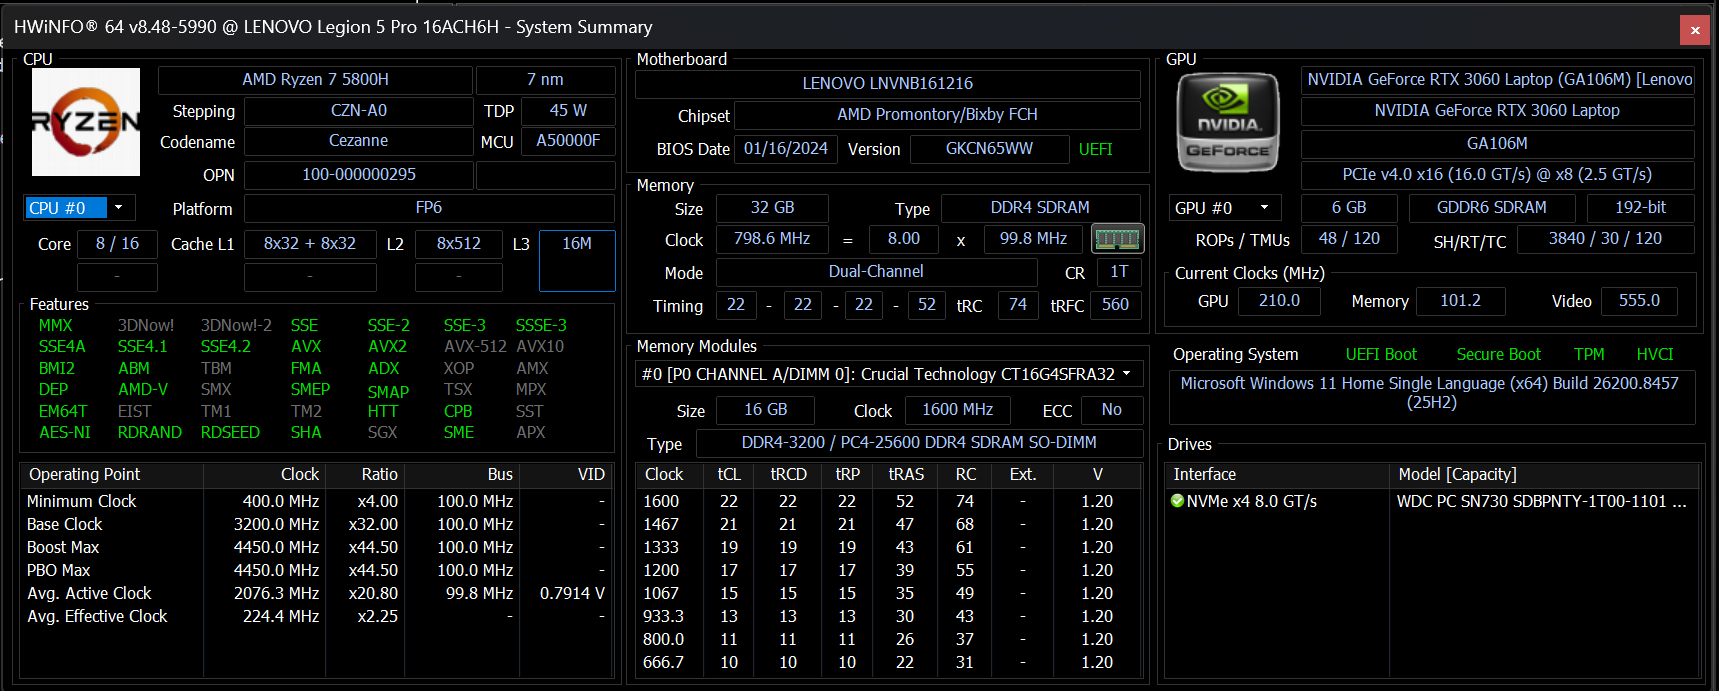
Task: Click the VID column header
Action: [564, 474]
